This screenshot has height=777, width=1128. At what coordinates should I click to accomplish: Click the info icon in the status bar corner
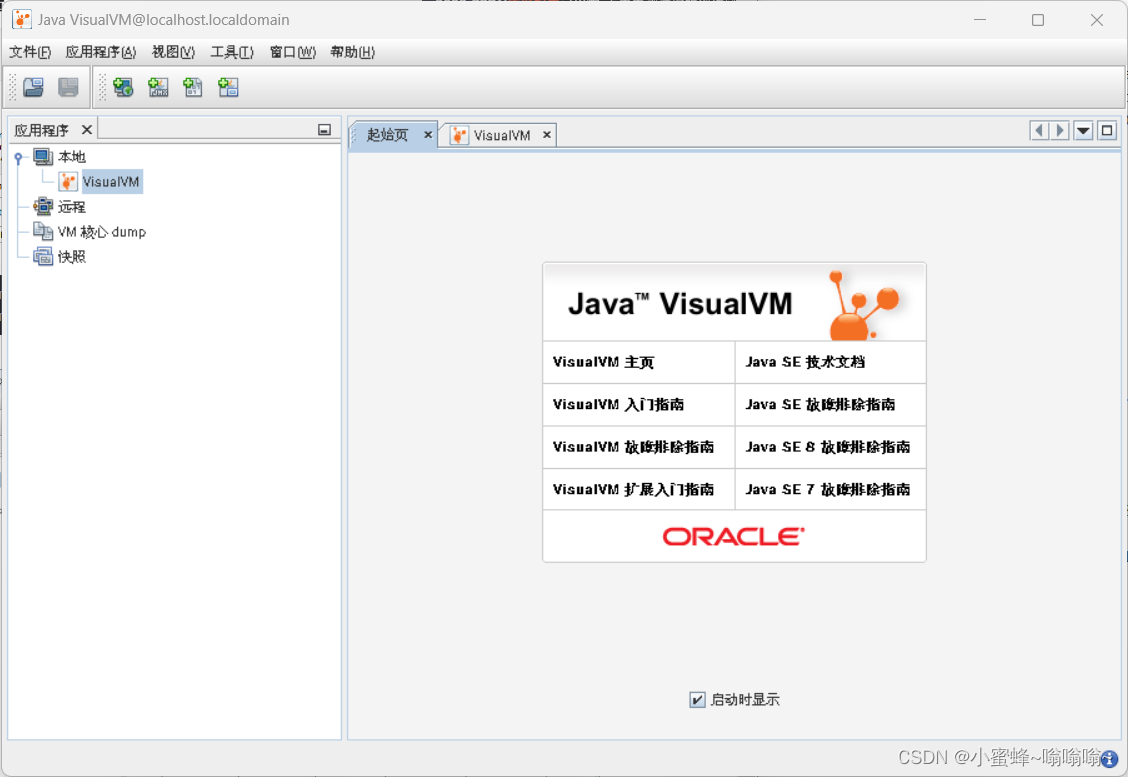pyautogui.click(x=1110, y=759)
